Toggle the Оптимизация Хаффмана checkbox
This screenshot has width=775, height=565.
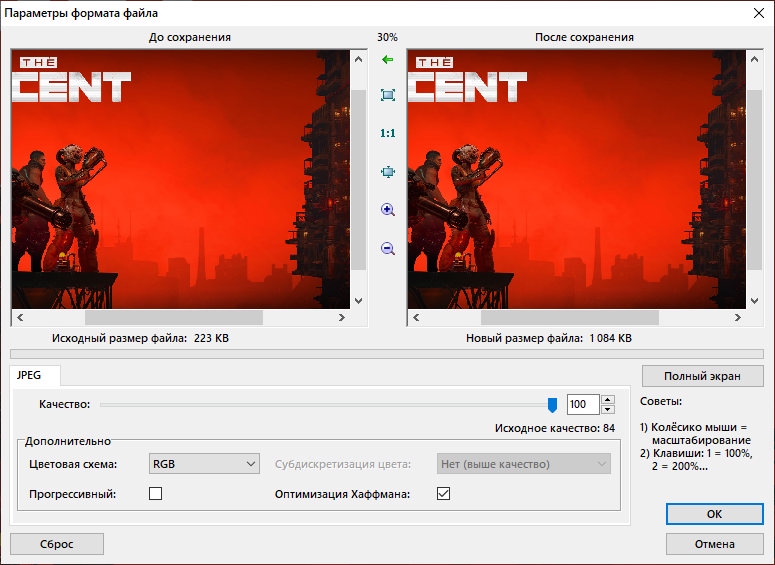pos(443,493)
